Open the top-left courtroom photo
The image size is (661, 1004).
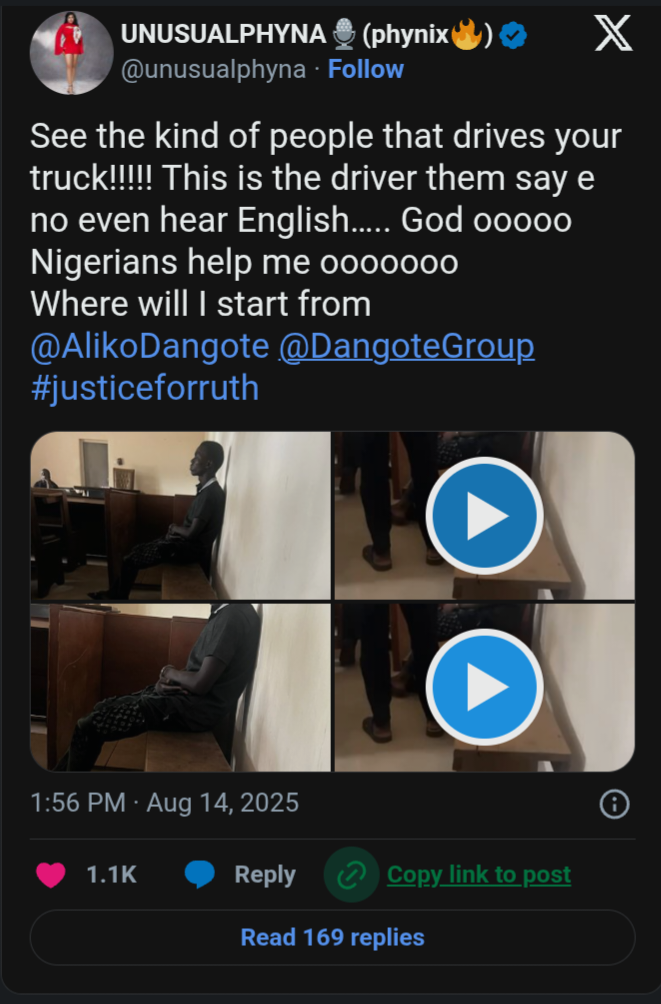pyautogui.click(x=180, y=516)
